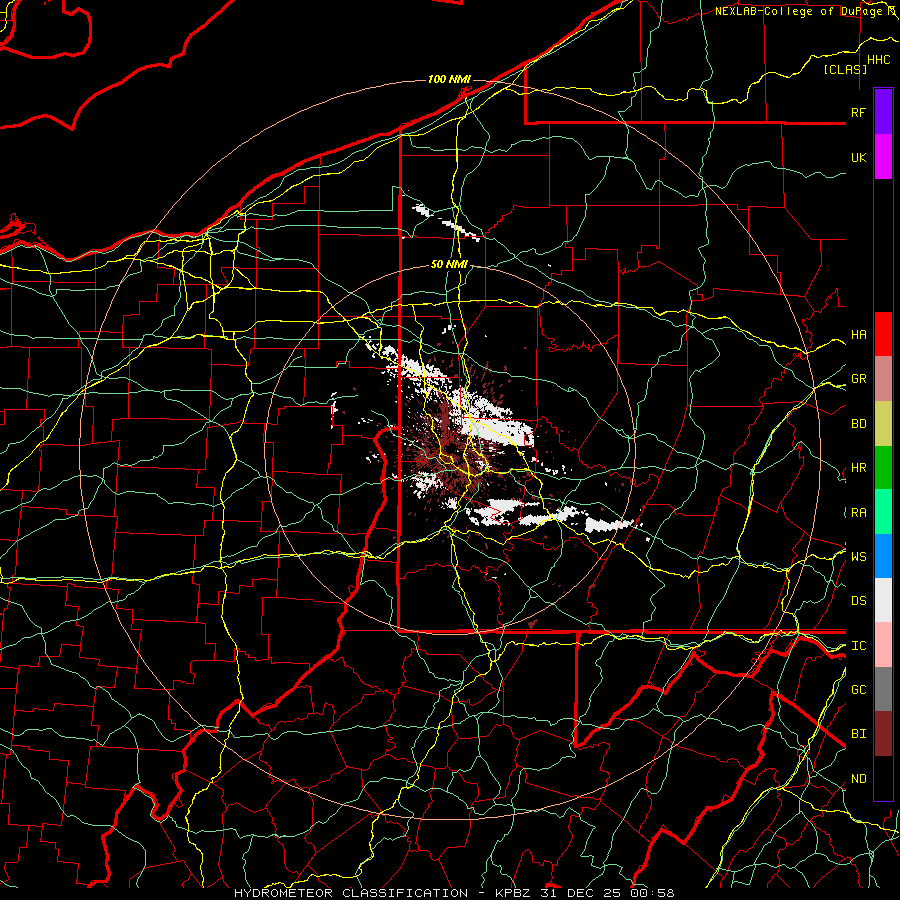This screenshot has height=900, width=900.
Task: Click the 'UK' legend label
Action: pyautogui.click(x=858, y=157)
